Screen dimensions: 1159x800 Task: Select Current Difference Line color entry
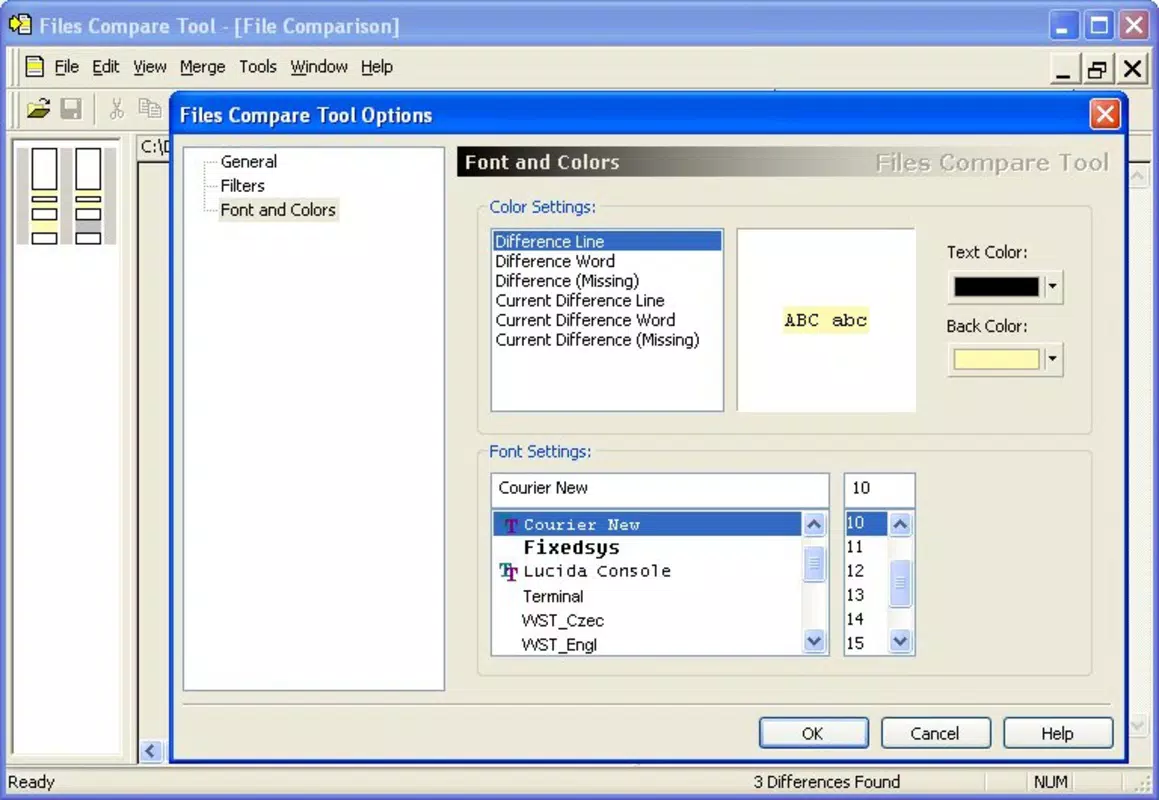(x=606, y=300)
